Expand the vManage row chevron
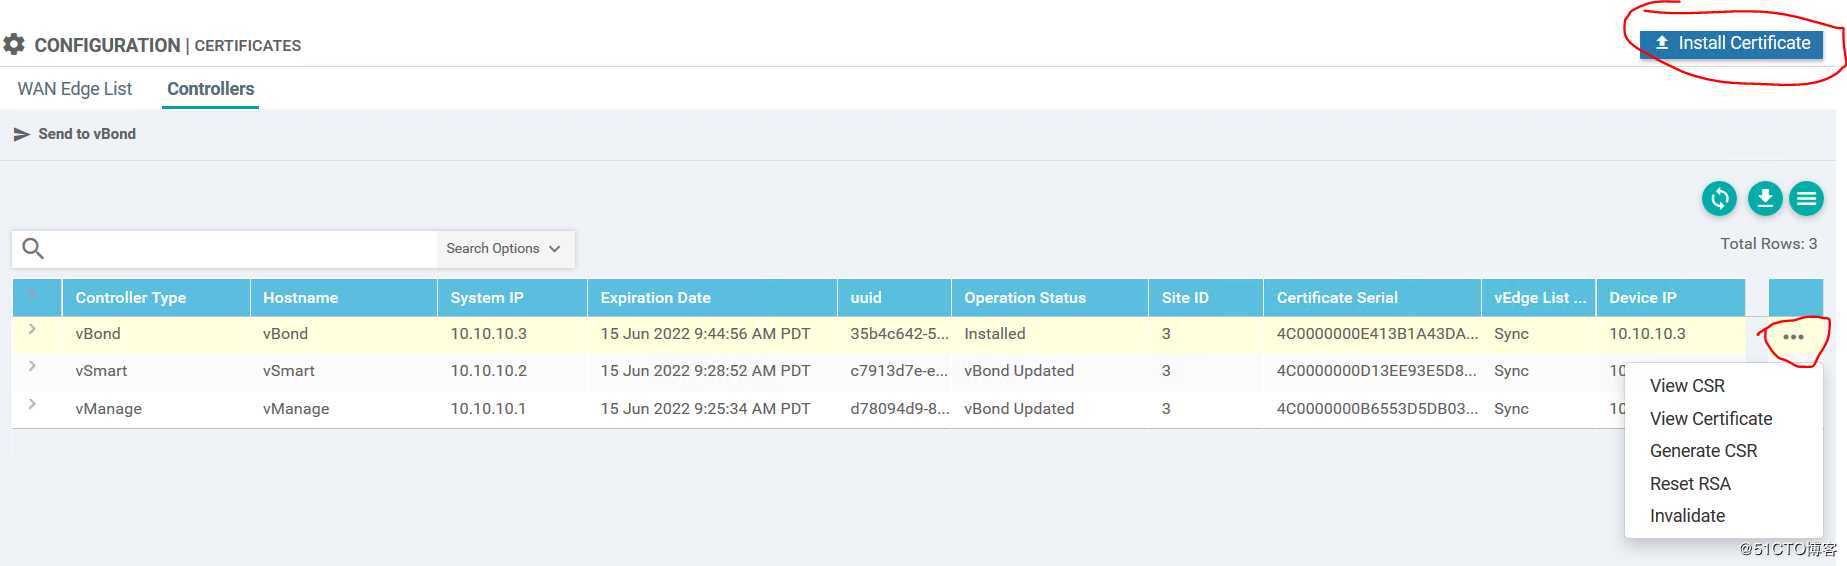The height and width of the screenshot is (566, 1847). (x=32, y=404)
